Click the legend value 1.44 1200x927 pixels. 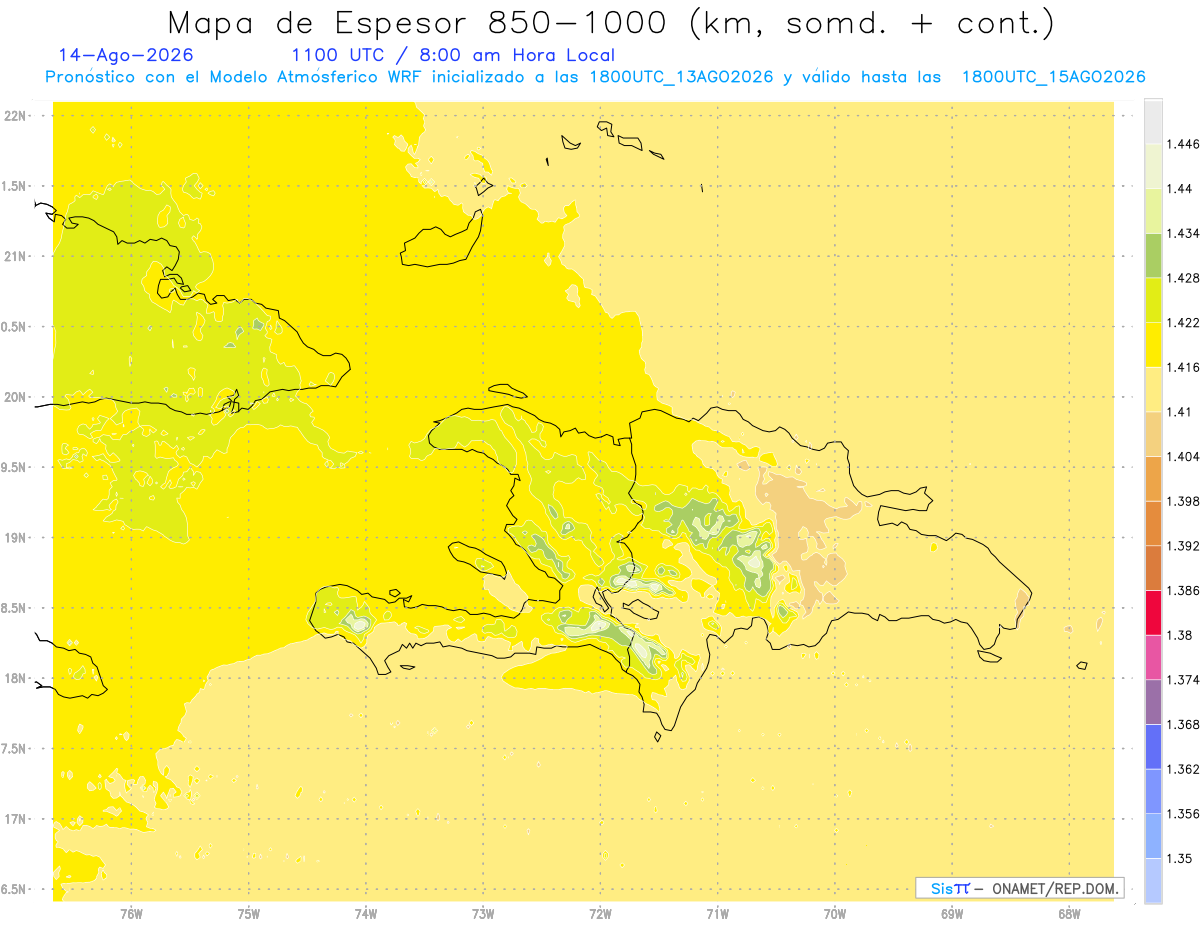click(x=1180, y=189)
